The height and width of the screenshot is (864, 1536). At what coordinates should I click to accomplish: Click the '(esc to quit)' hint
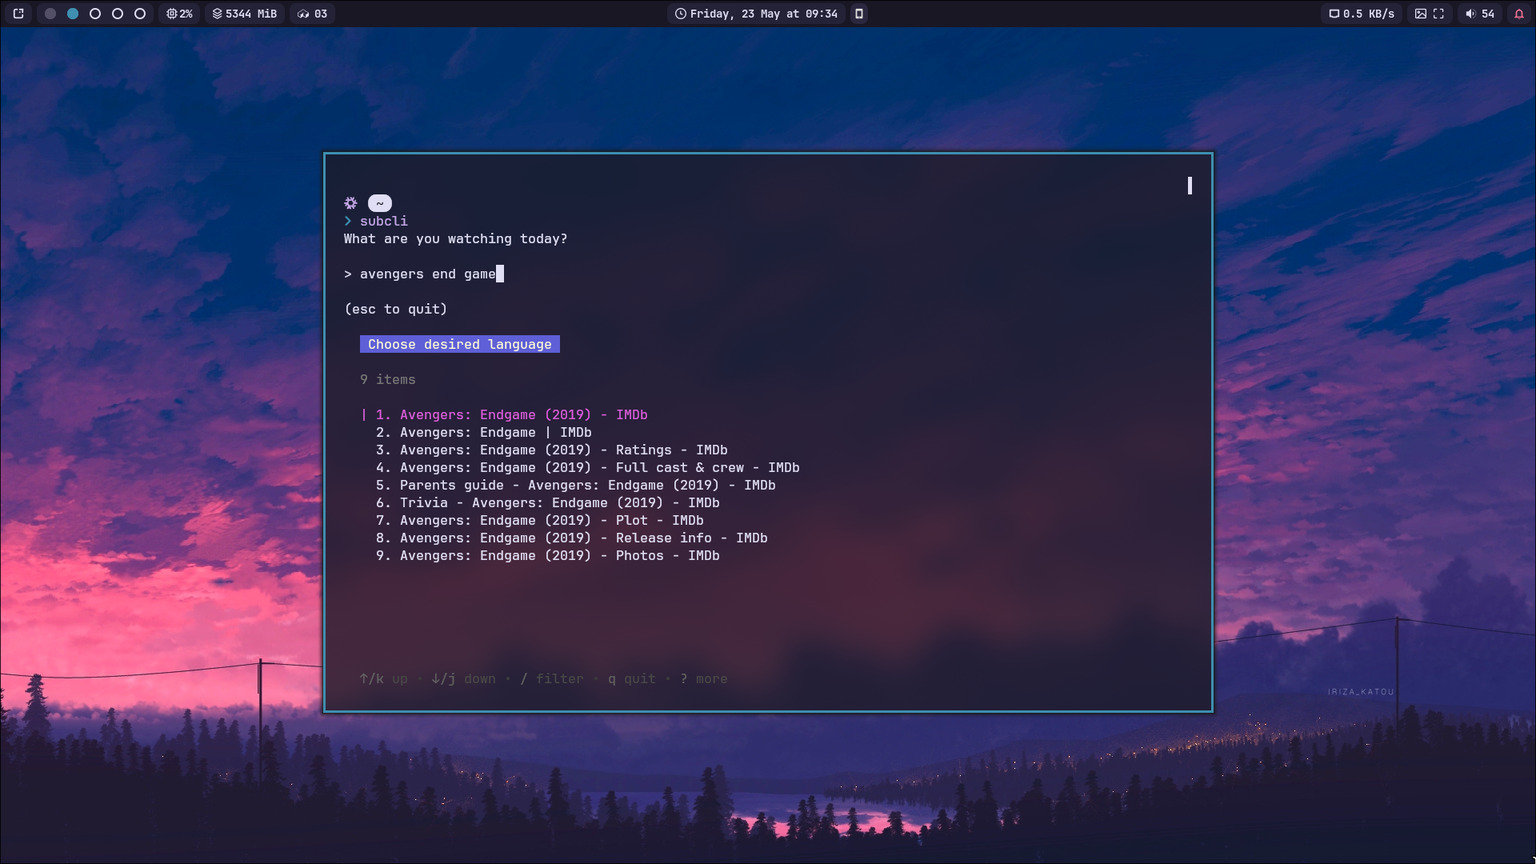(x=396, y=309)
